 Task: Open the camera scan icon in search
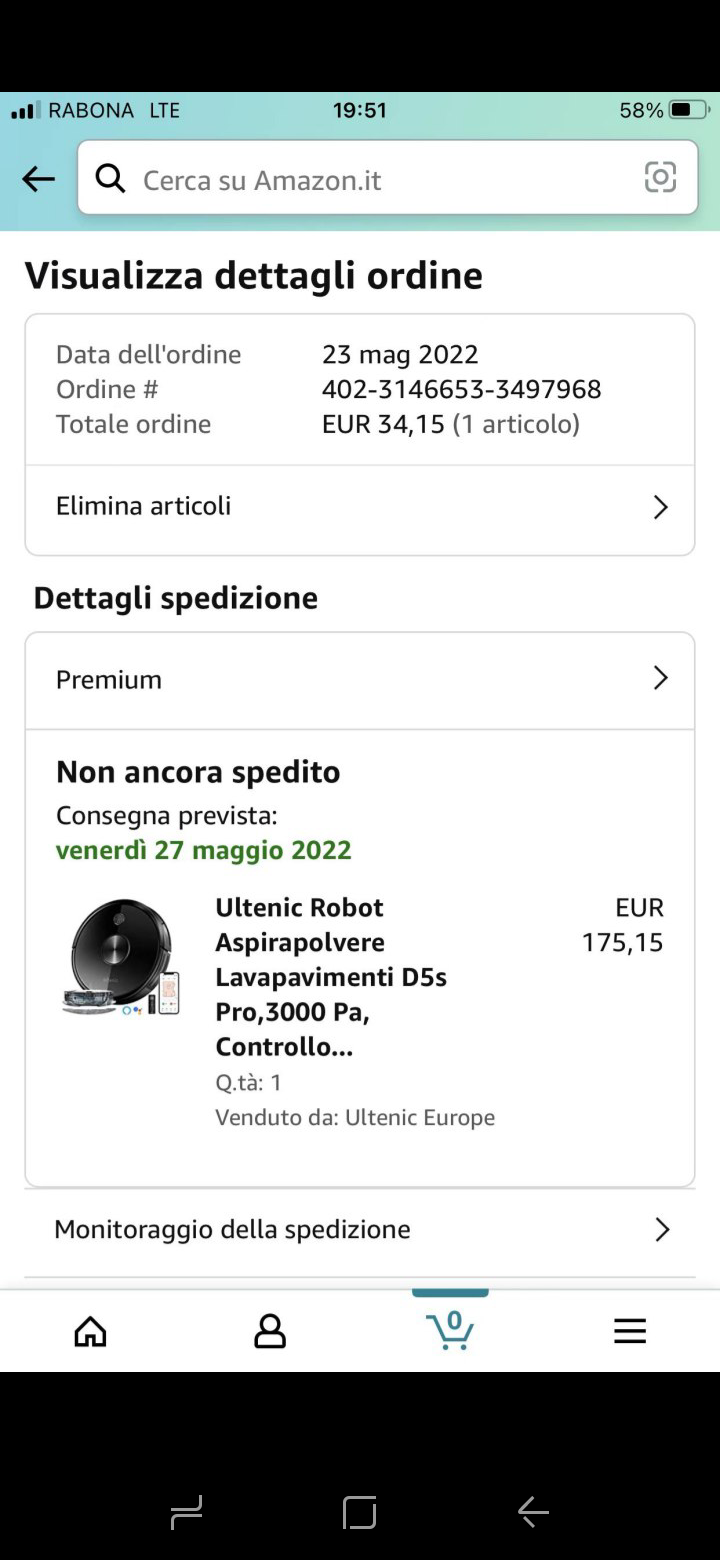point(660,178)
